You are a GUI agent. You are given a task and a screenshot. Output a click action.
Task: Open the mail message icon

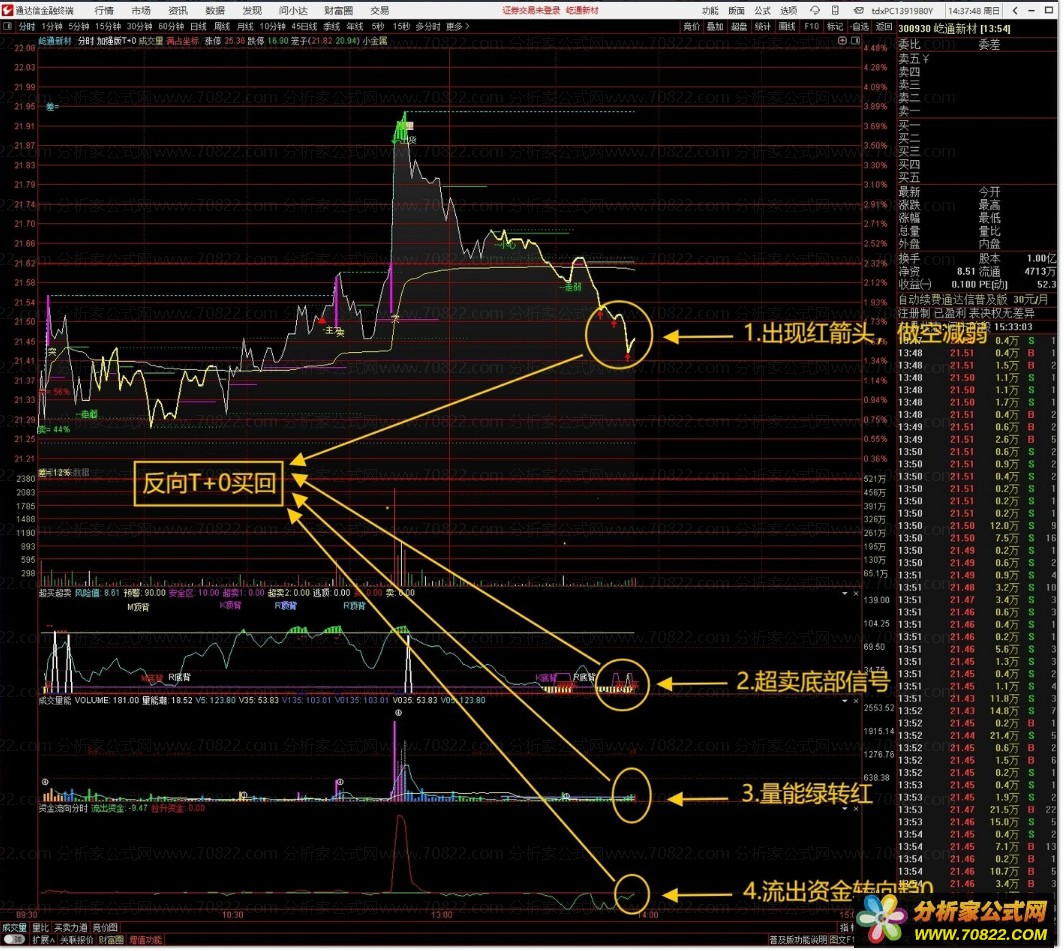click(x=859, y=11)
